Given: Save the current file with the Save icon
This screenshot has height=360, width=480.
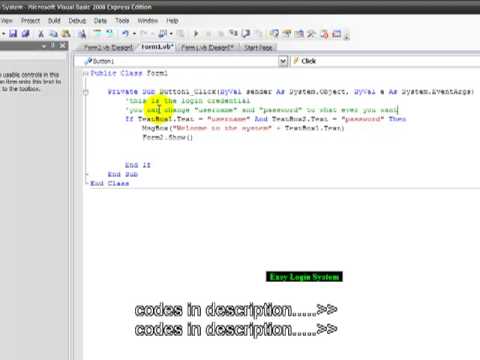Looking at the screenshot, I should [13, 34].
